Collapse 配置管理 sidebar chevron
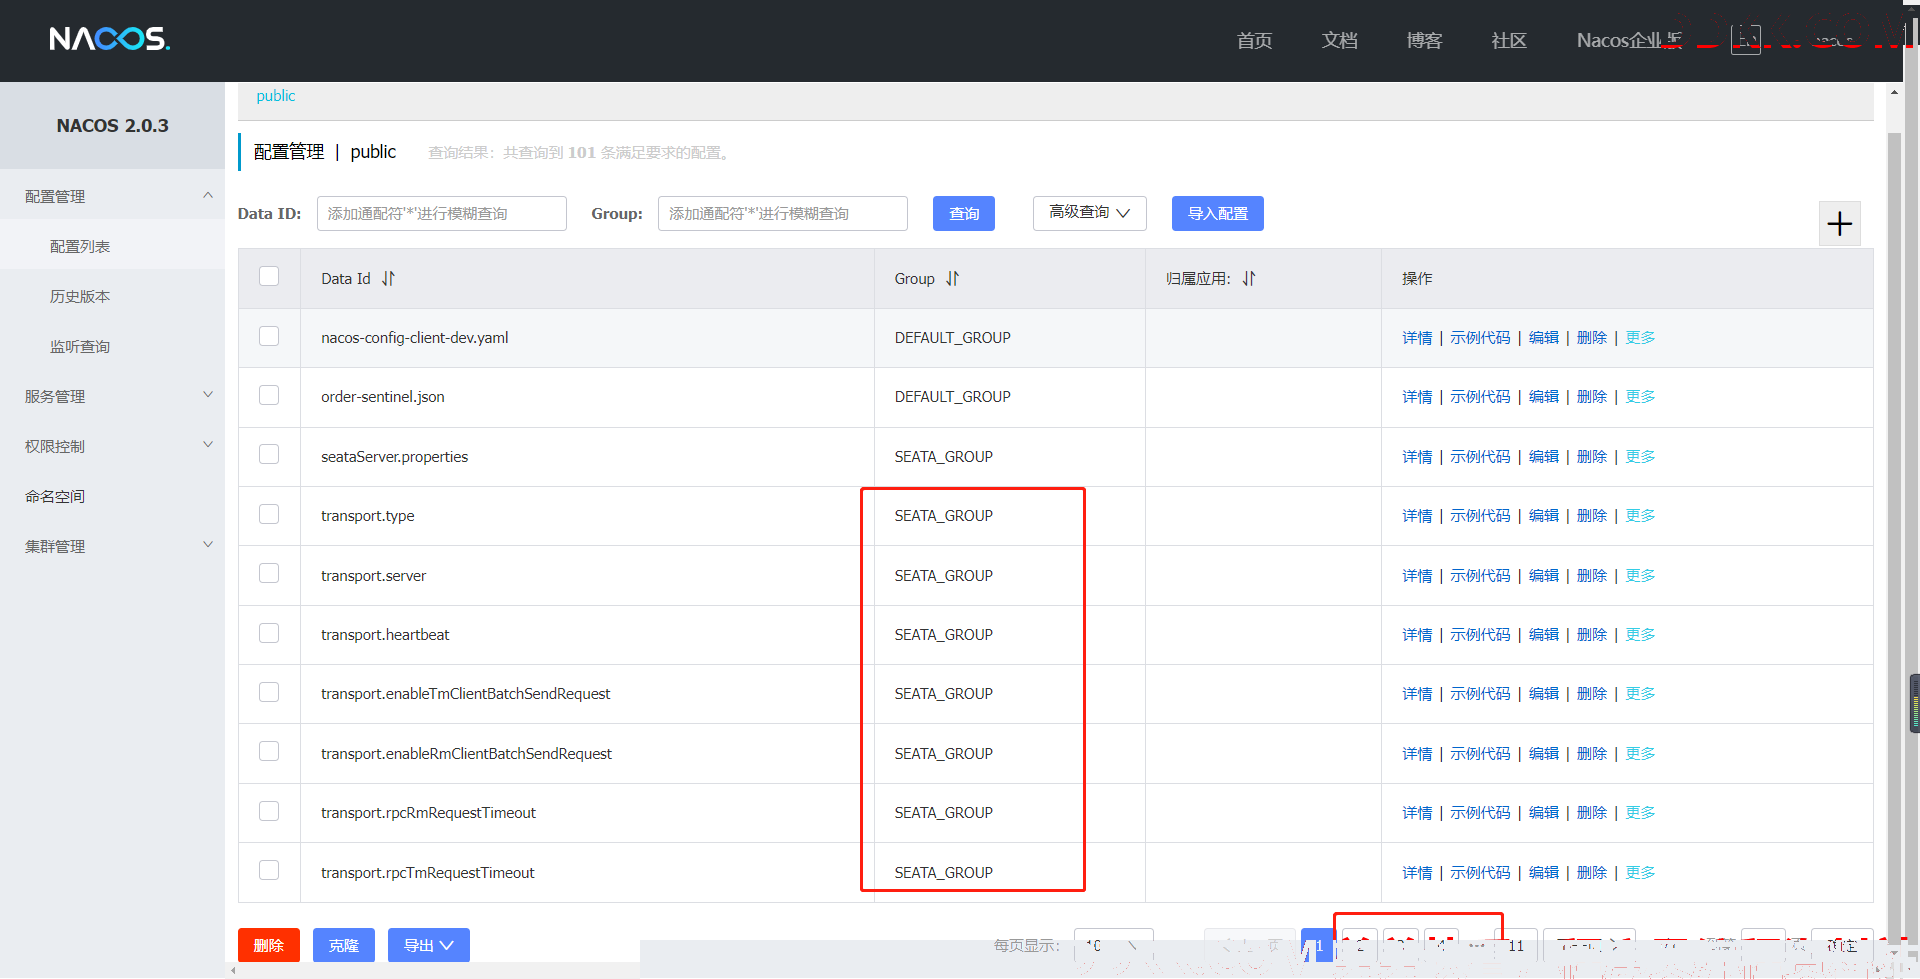 [208, 196]
